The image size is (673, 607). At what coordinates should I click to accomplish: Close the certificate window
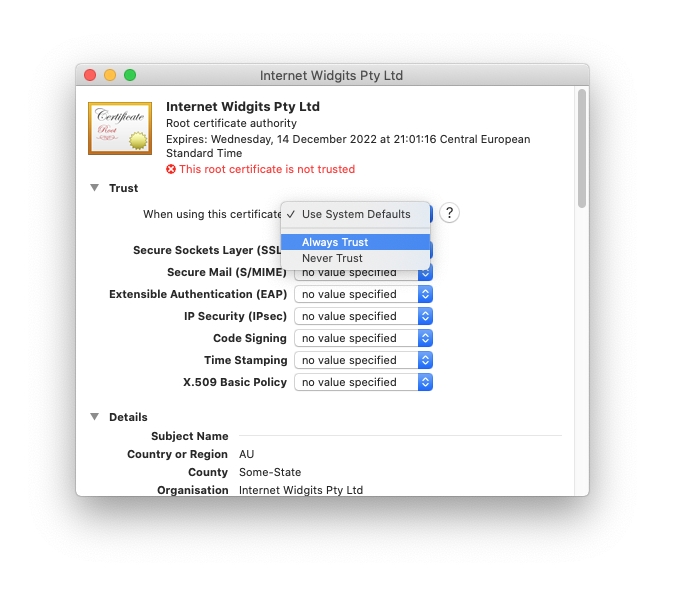click(x=90, y=76)
